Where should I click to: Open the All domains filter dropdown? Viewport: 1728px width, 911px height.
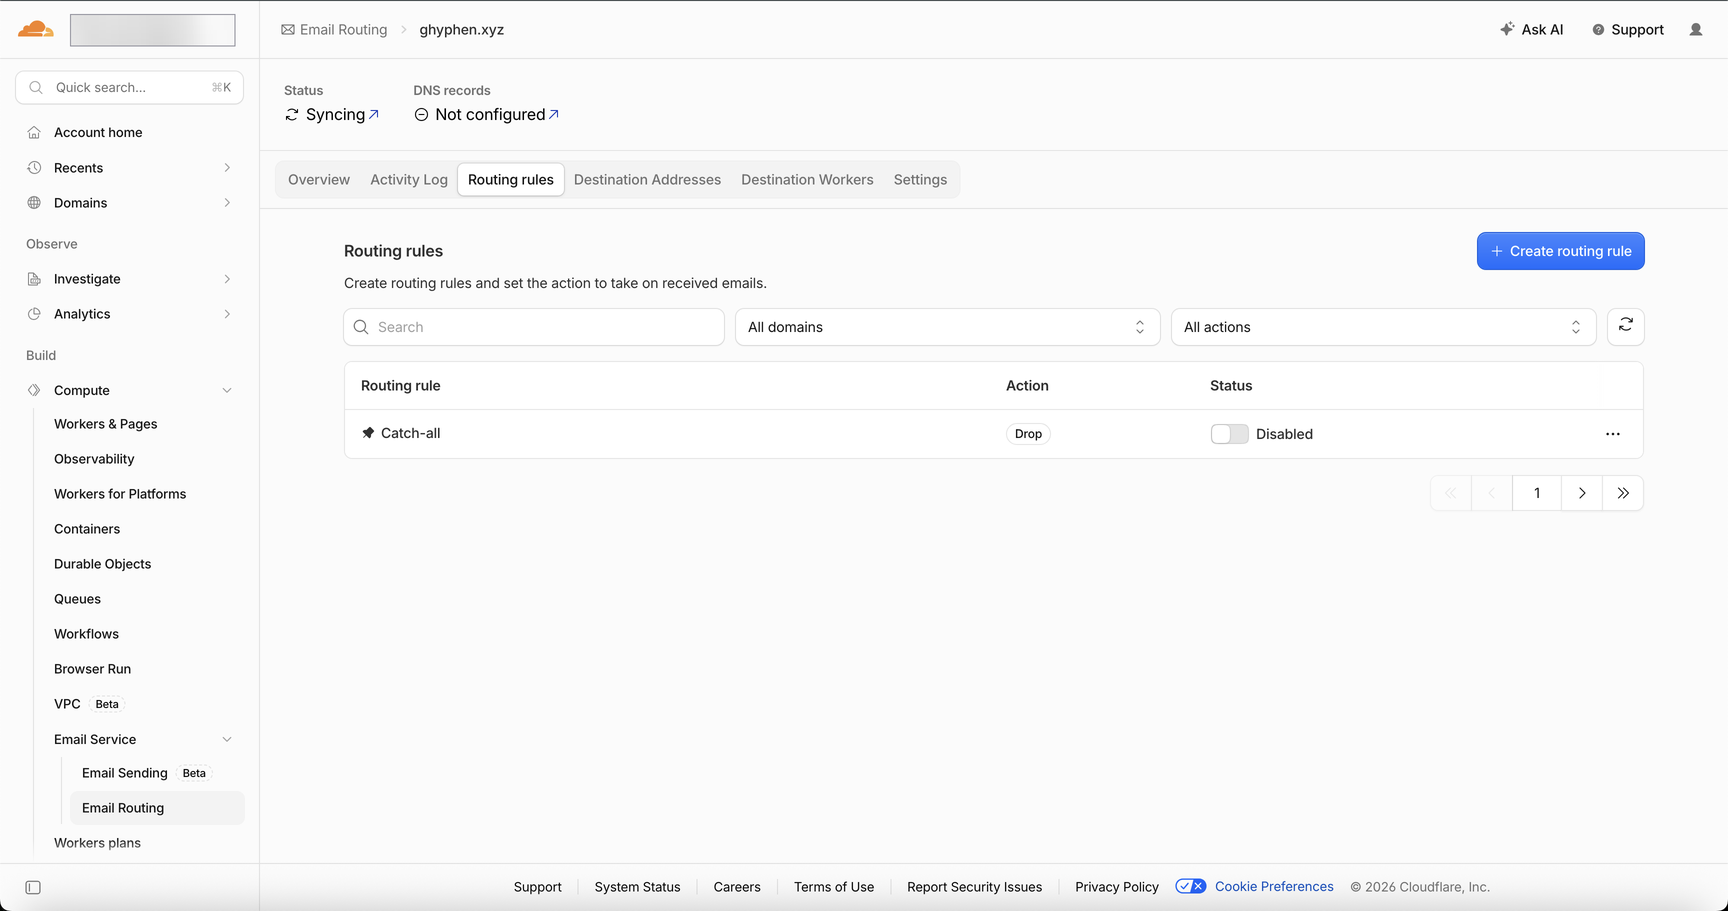point(947,327)
